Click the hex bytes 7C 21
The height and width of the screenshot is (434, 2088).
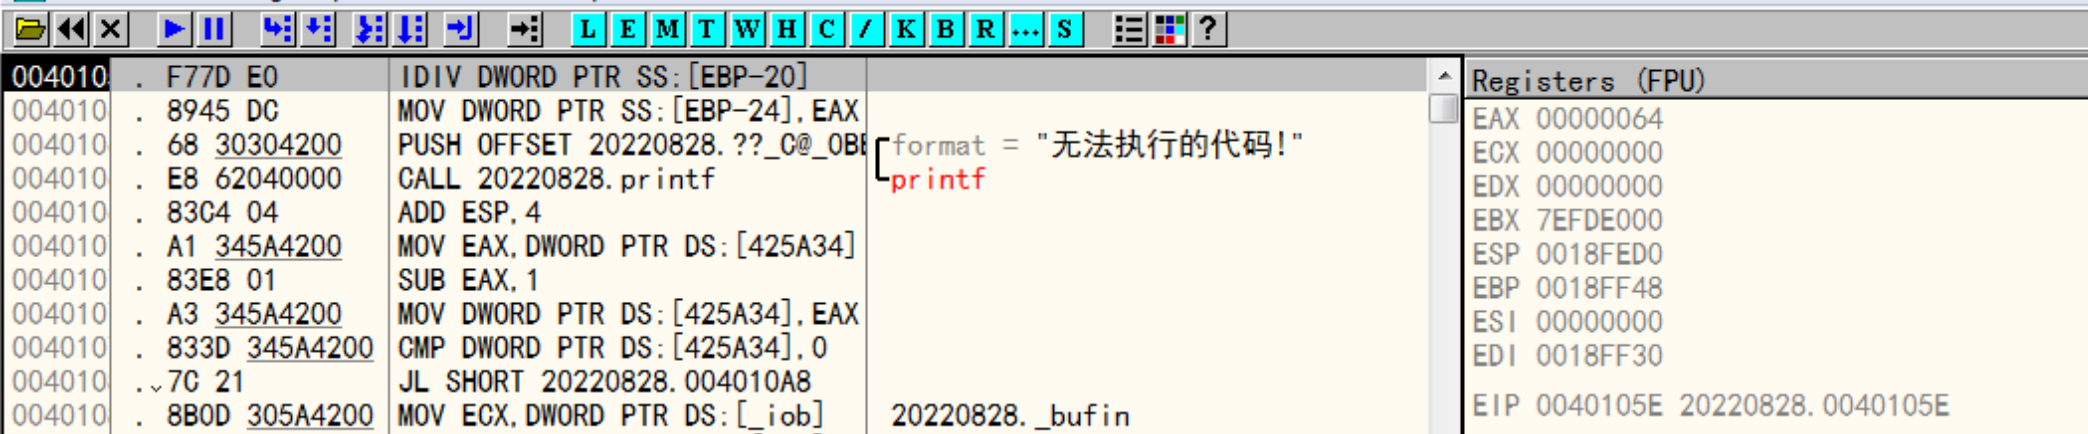click(206, 382)
